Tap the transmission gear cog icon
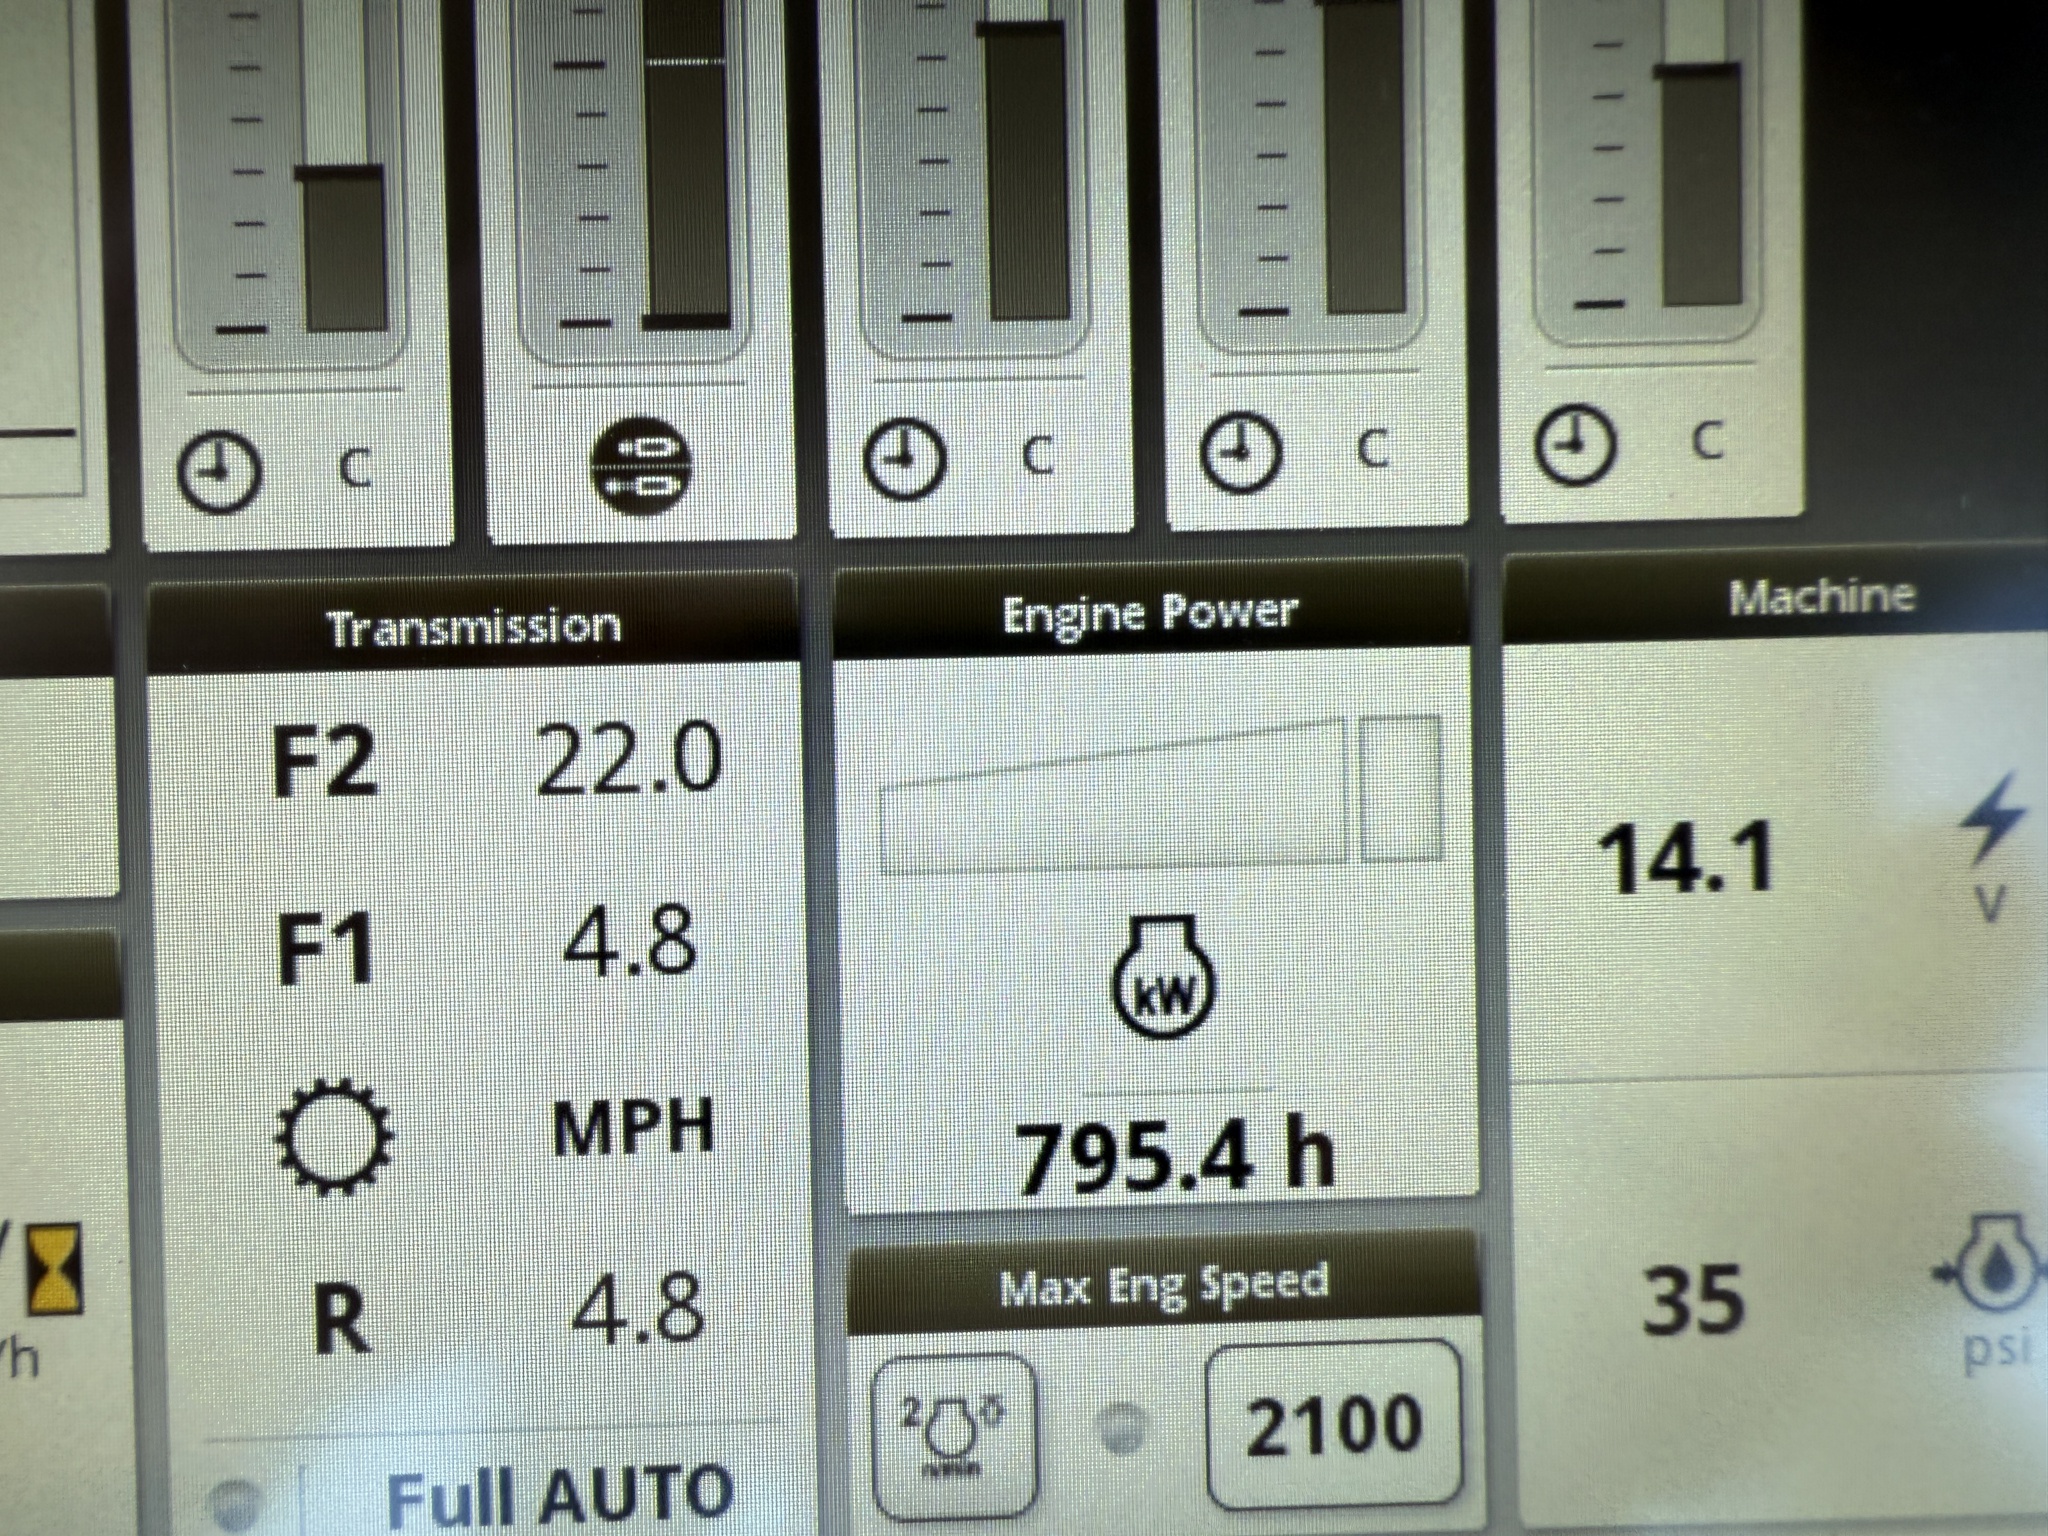Viewport: 2048px width, 1536px height. coord(333,1136)
